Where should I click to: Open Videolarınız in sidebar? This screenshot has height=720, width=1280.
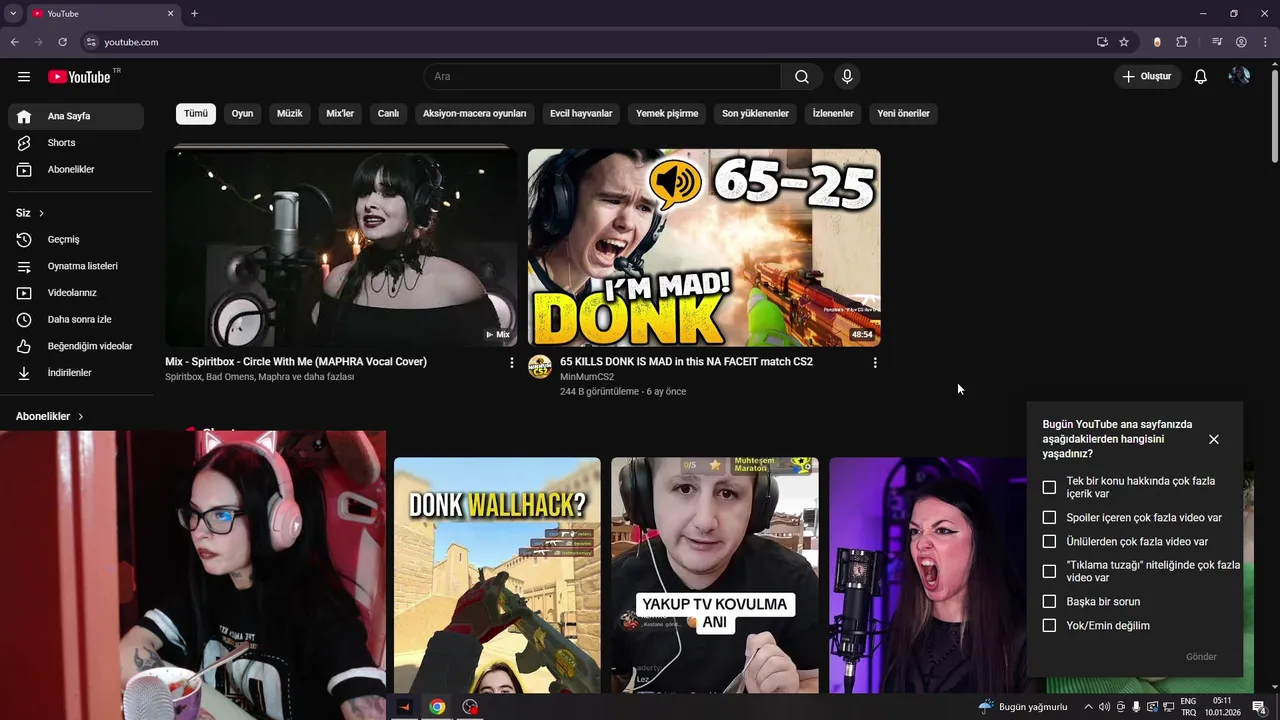tap(76, 293)
